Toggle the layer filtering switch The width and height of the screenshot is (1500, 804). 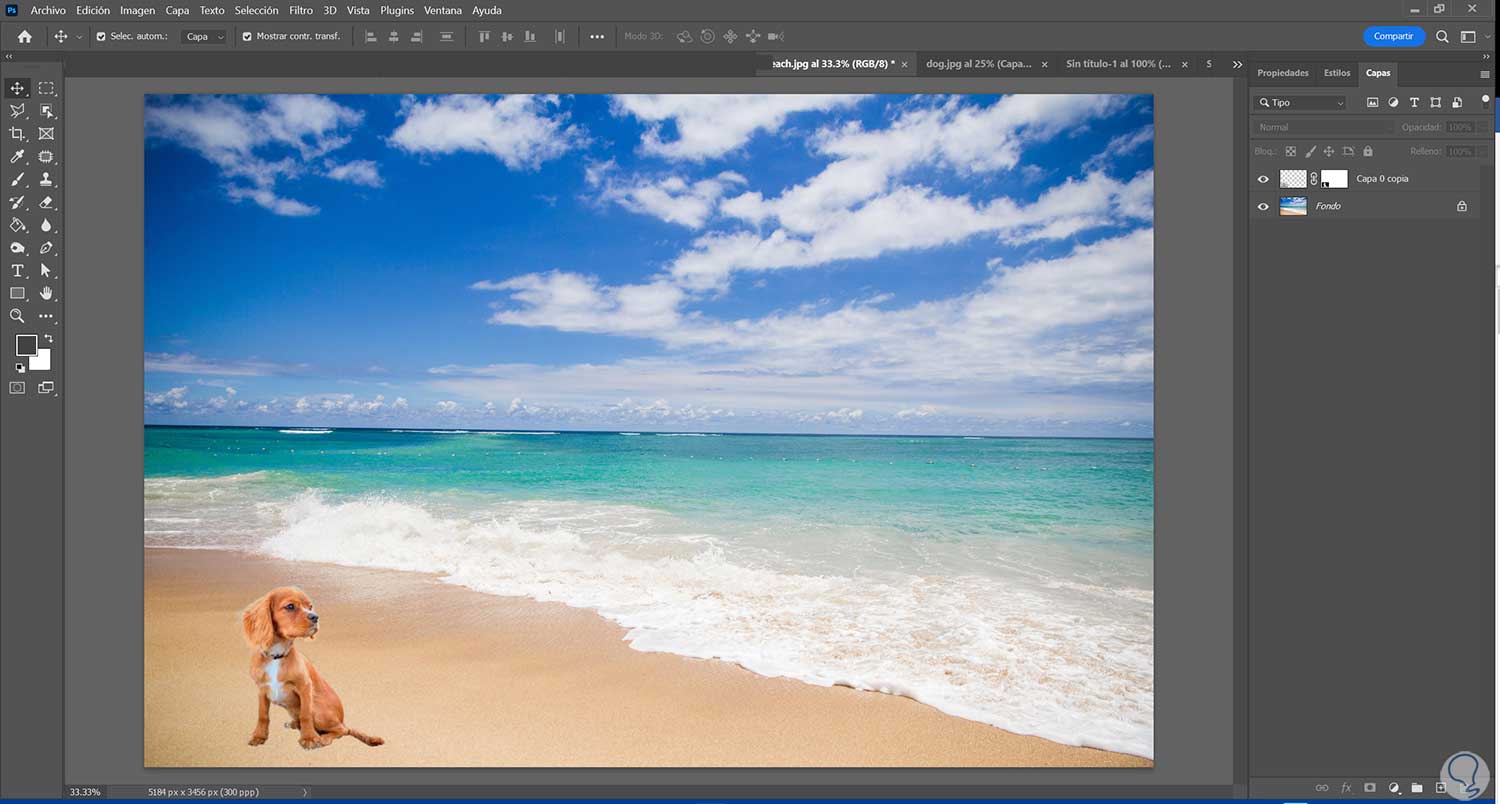click(x=1486, y=101)
